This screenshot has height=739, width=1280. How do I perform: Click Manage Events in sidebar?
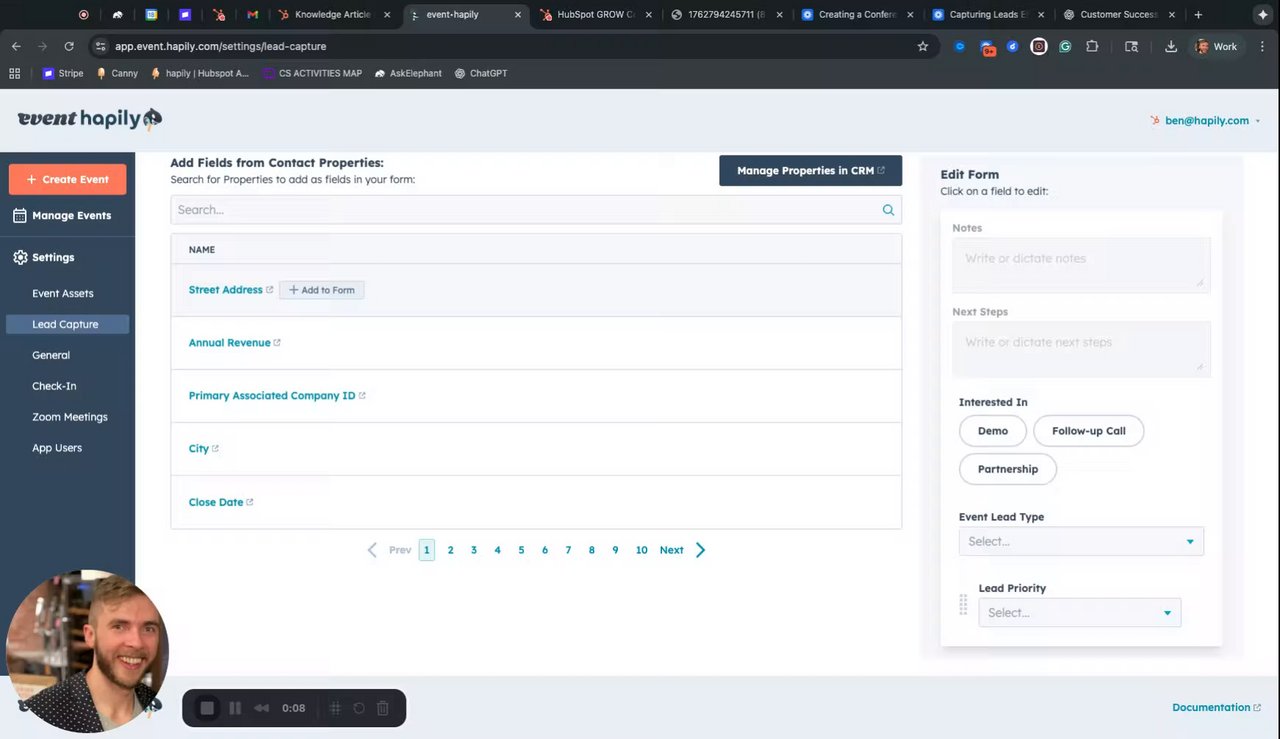(62, 216)
